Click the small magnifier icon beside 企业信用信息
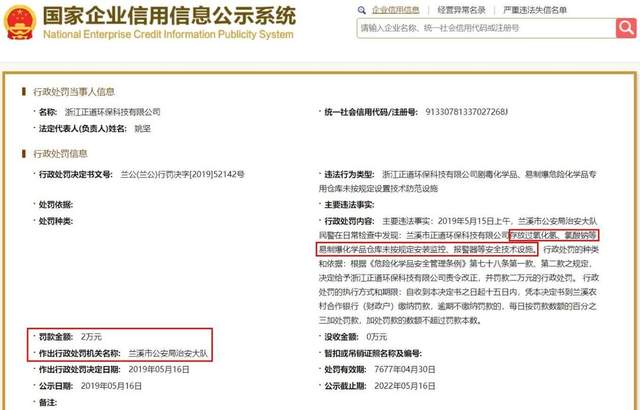 coord(362,10)
